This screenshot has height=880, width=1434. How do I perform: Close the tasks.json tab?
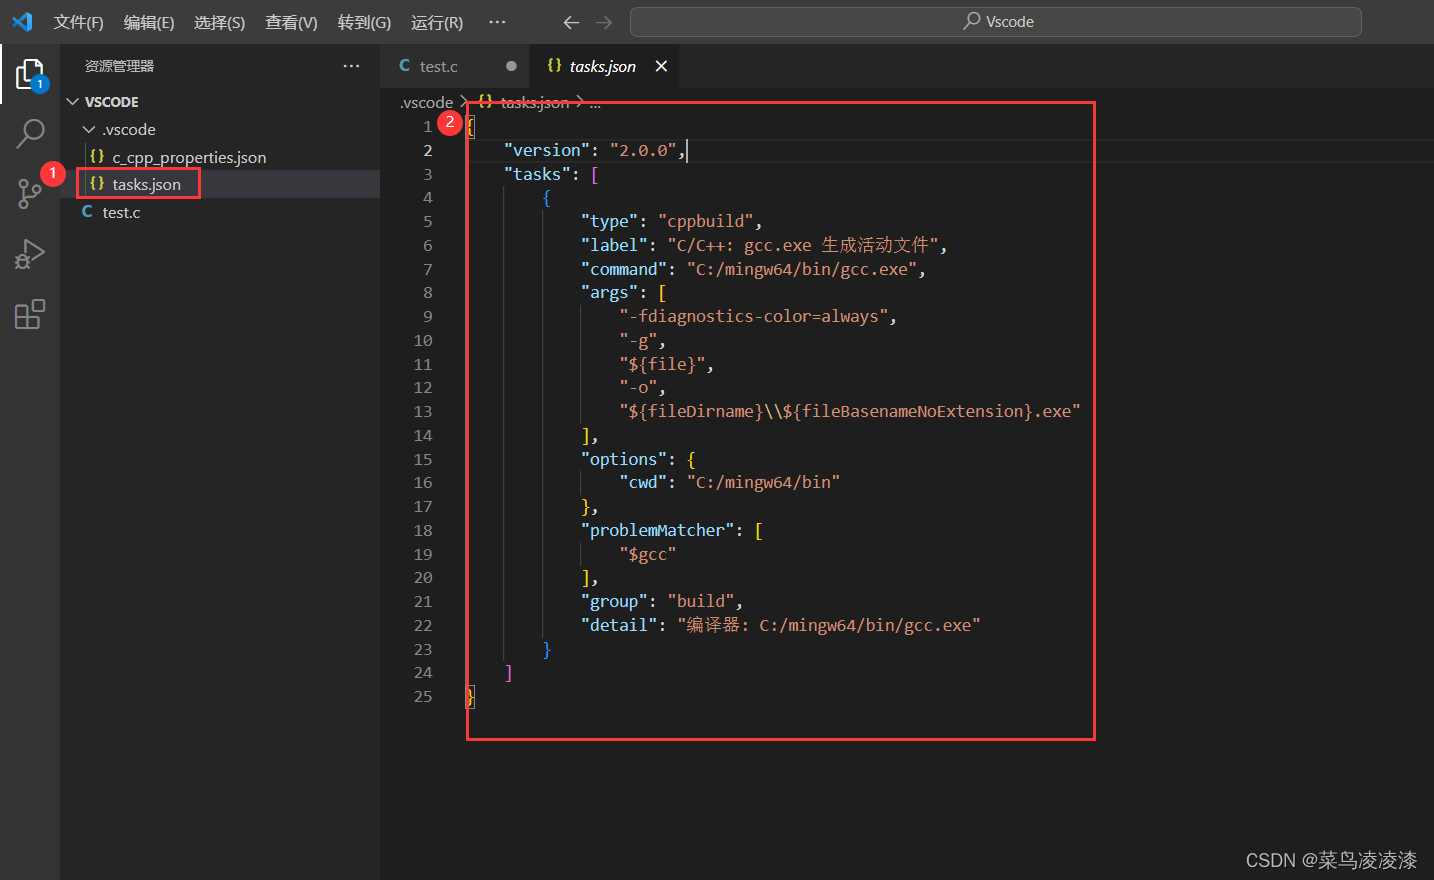coord(661,66)
